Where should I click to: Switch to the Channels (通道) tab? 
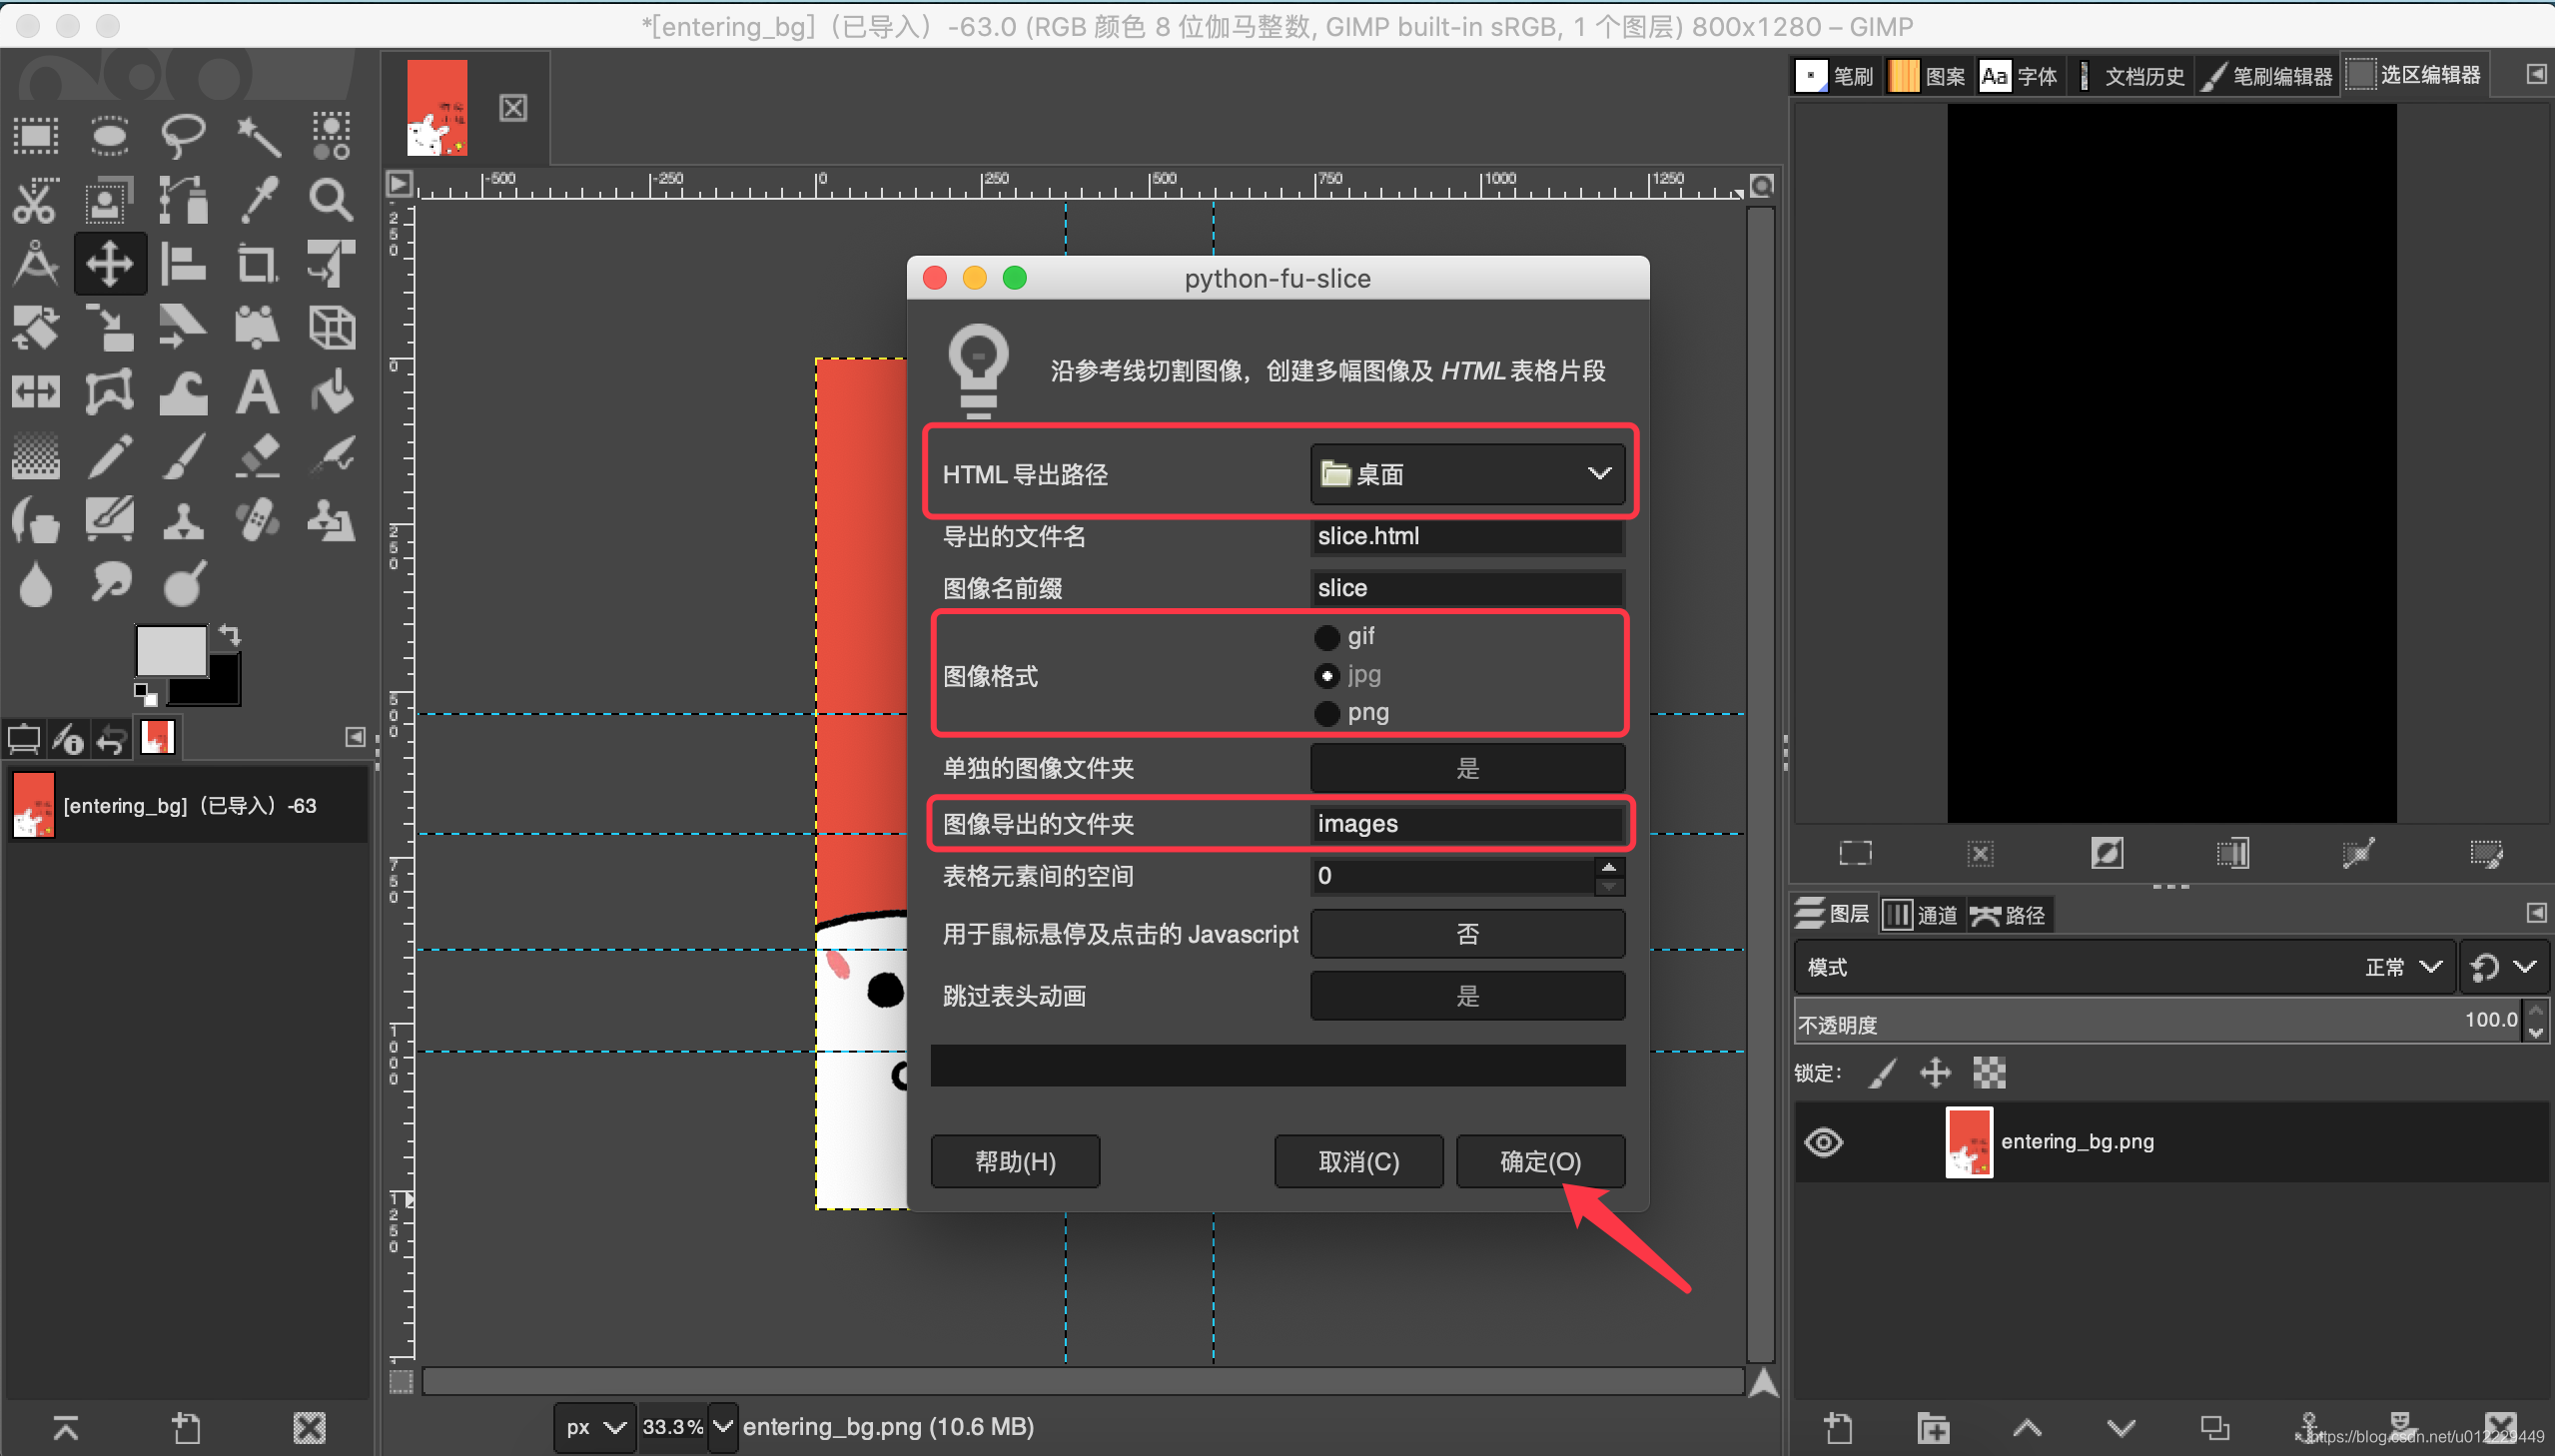[1921, 915]
